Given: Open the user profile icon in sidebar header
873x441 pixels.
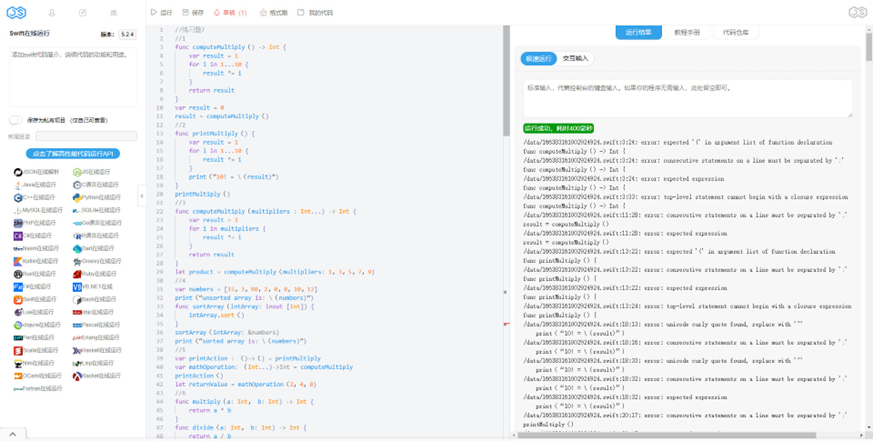Looking at the screenshot, I should (x=52, y=12).
